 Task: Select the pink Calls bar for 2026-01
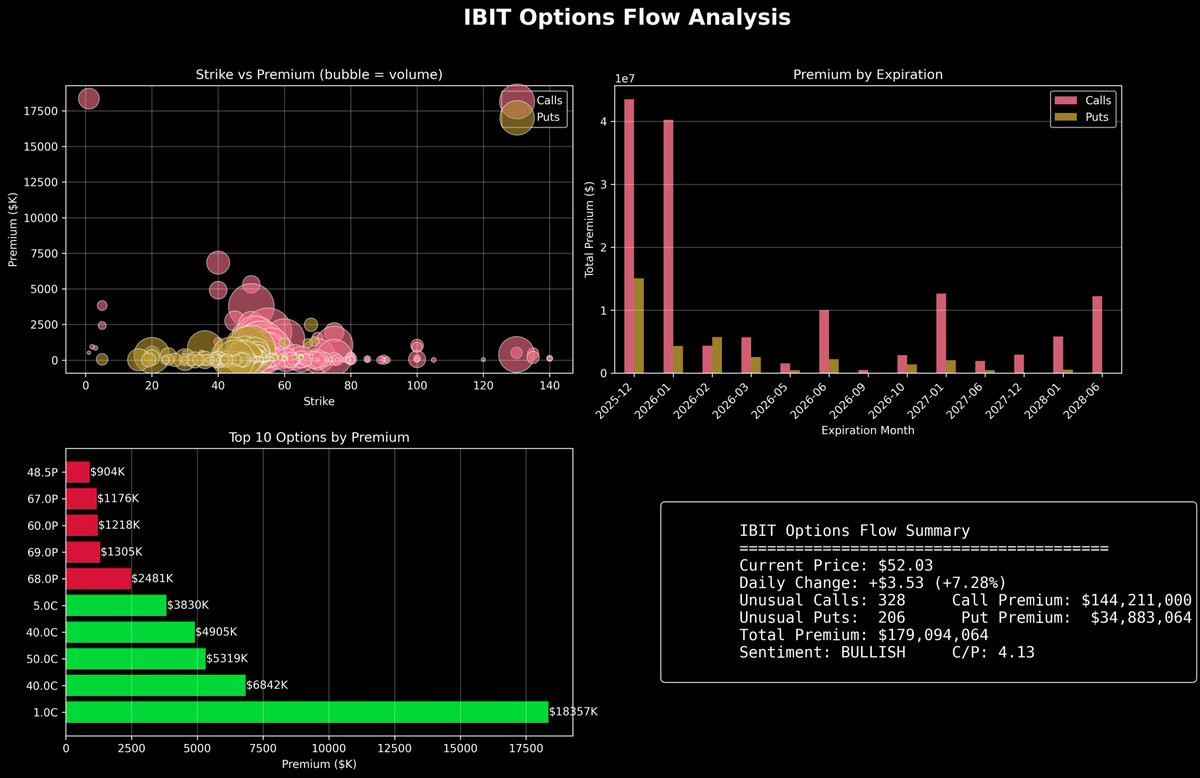click(668, 246)
